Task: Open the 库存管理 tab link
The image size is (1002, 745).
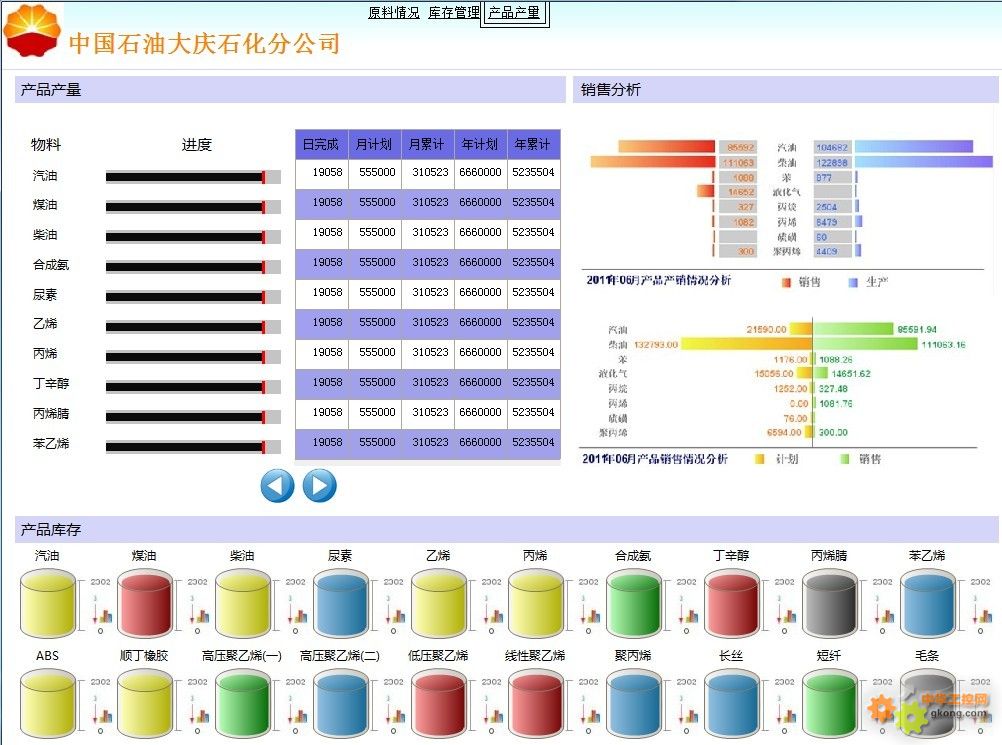Action: pos(454,12)
